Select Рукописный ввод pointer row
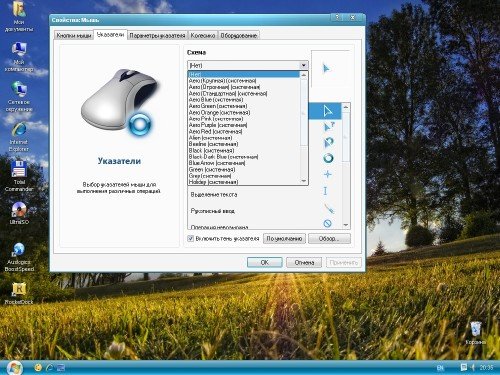This screenshot has height=375, width=500. coord(265,211)
